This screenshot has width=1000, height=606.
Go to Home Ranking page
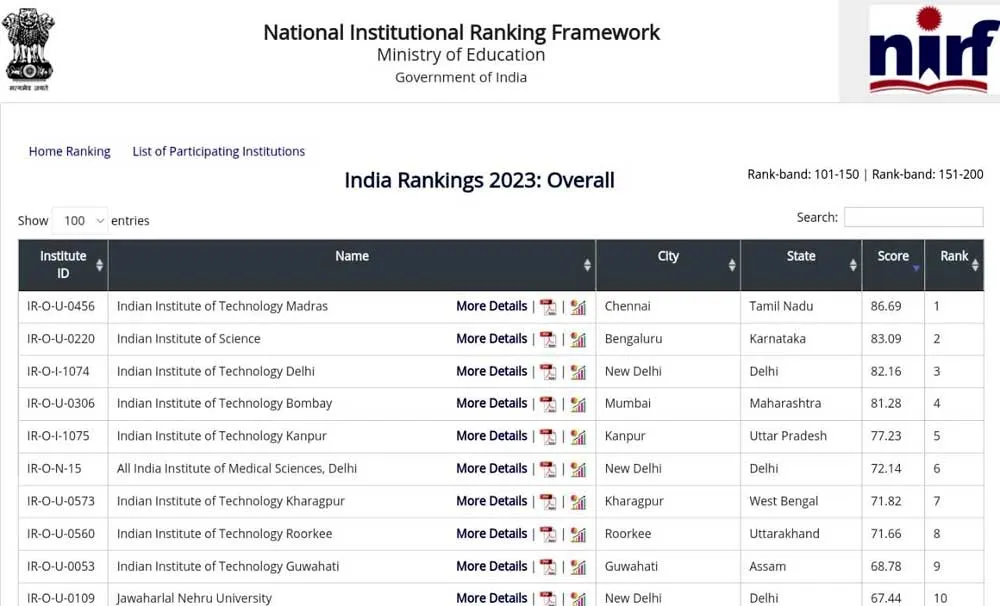(70, 151)
